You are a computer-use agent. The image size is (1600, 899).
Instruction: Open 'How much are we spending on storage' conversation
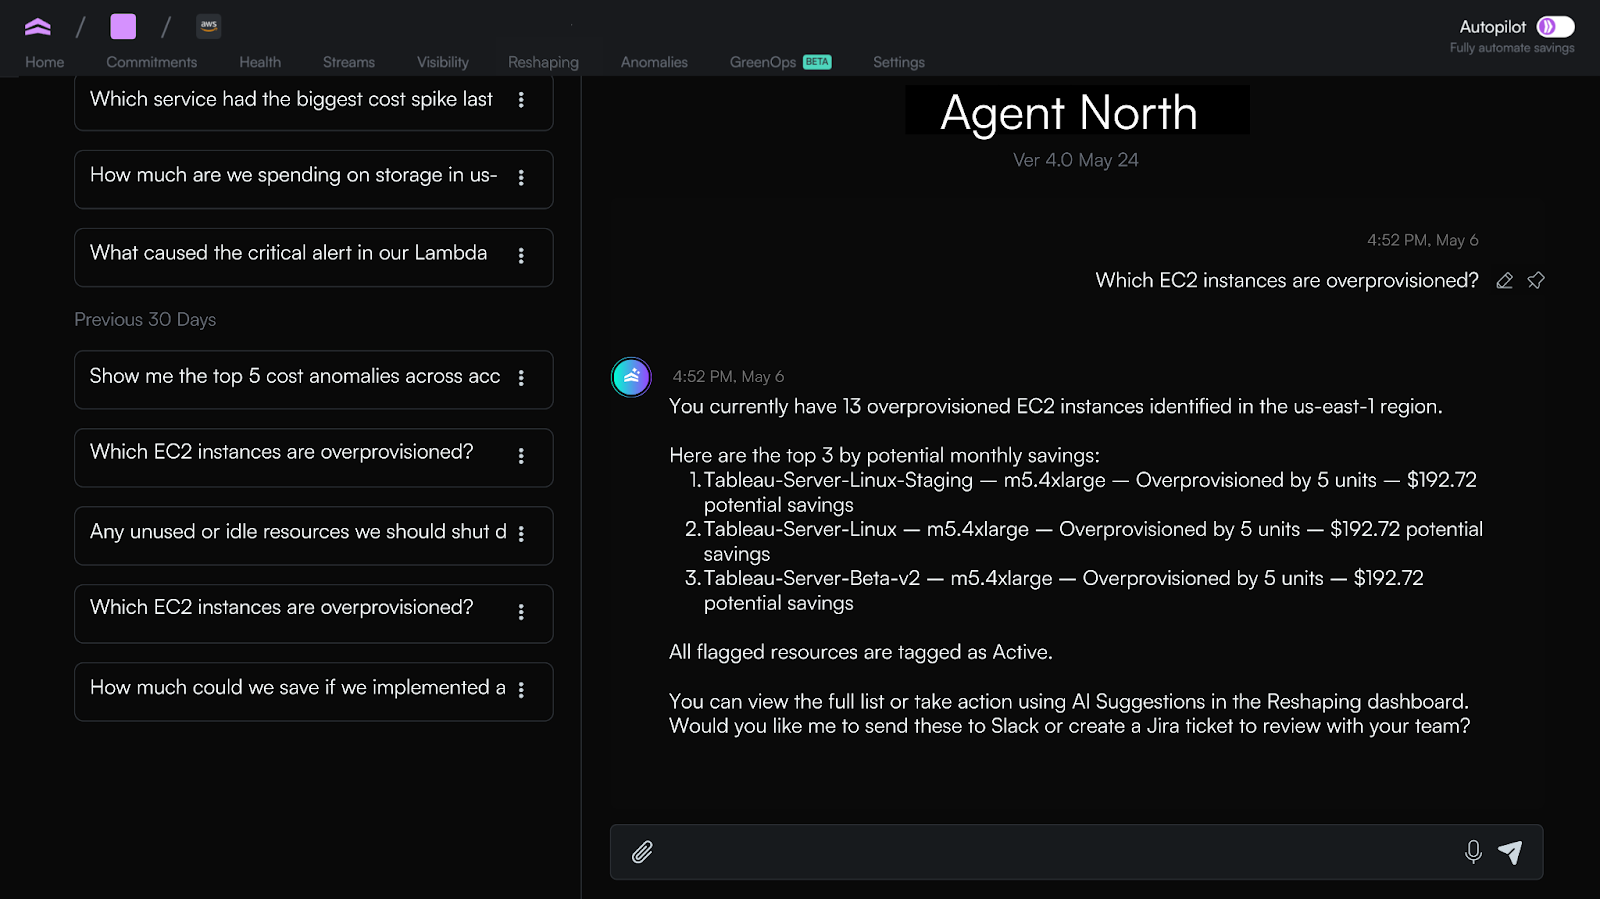click(x=314, y=179)
